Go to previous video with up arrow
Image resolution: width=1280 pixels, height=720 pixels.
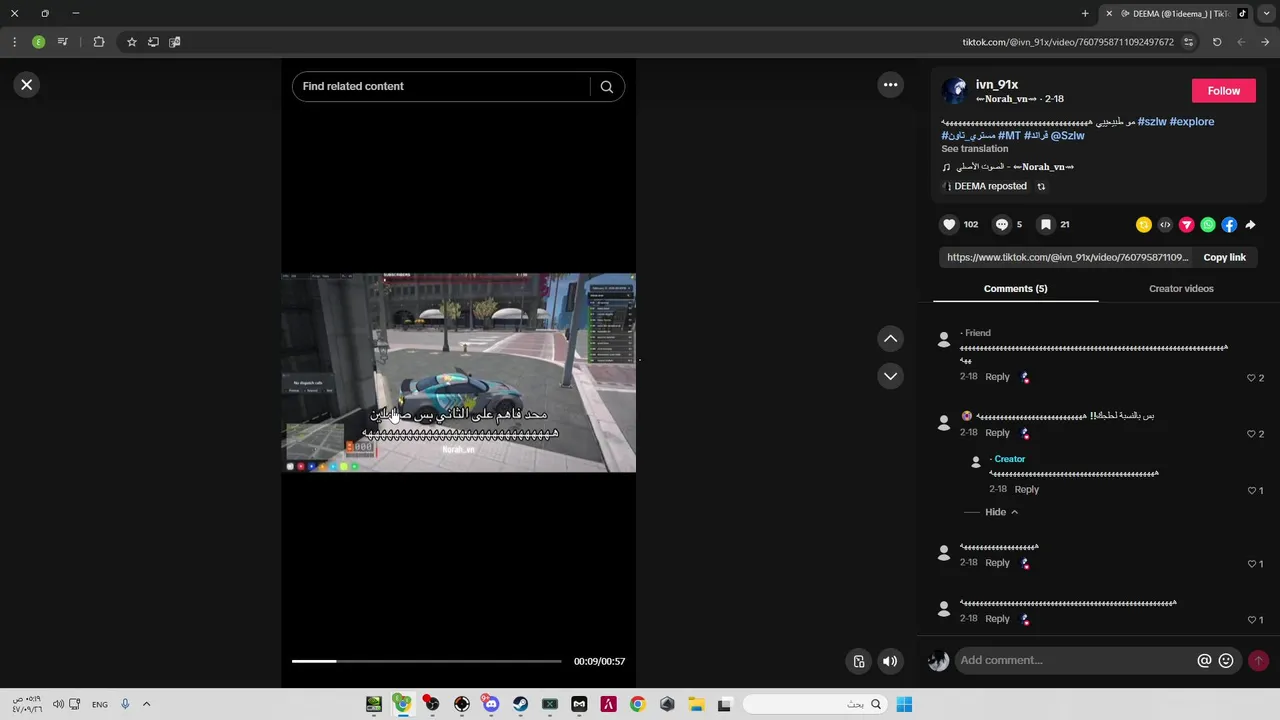(x=890, y=339)
